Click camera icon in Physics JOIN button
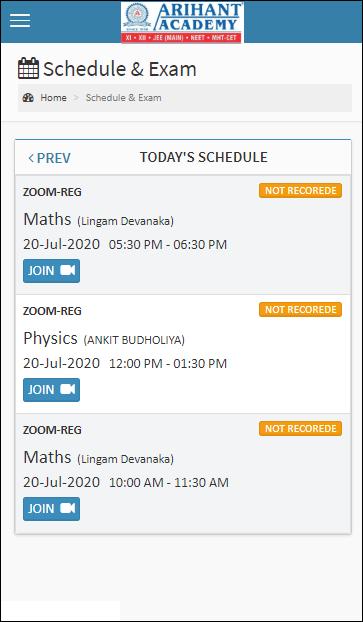The height and width of the screenshot is (622, 363). tap(67, 390)
